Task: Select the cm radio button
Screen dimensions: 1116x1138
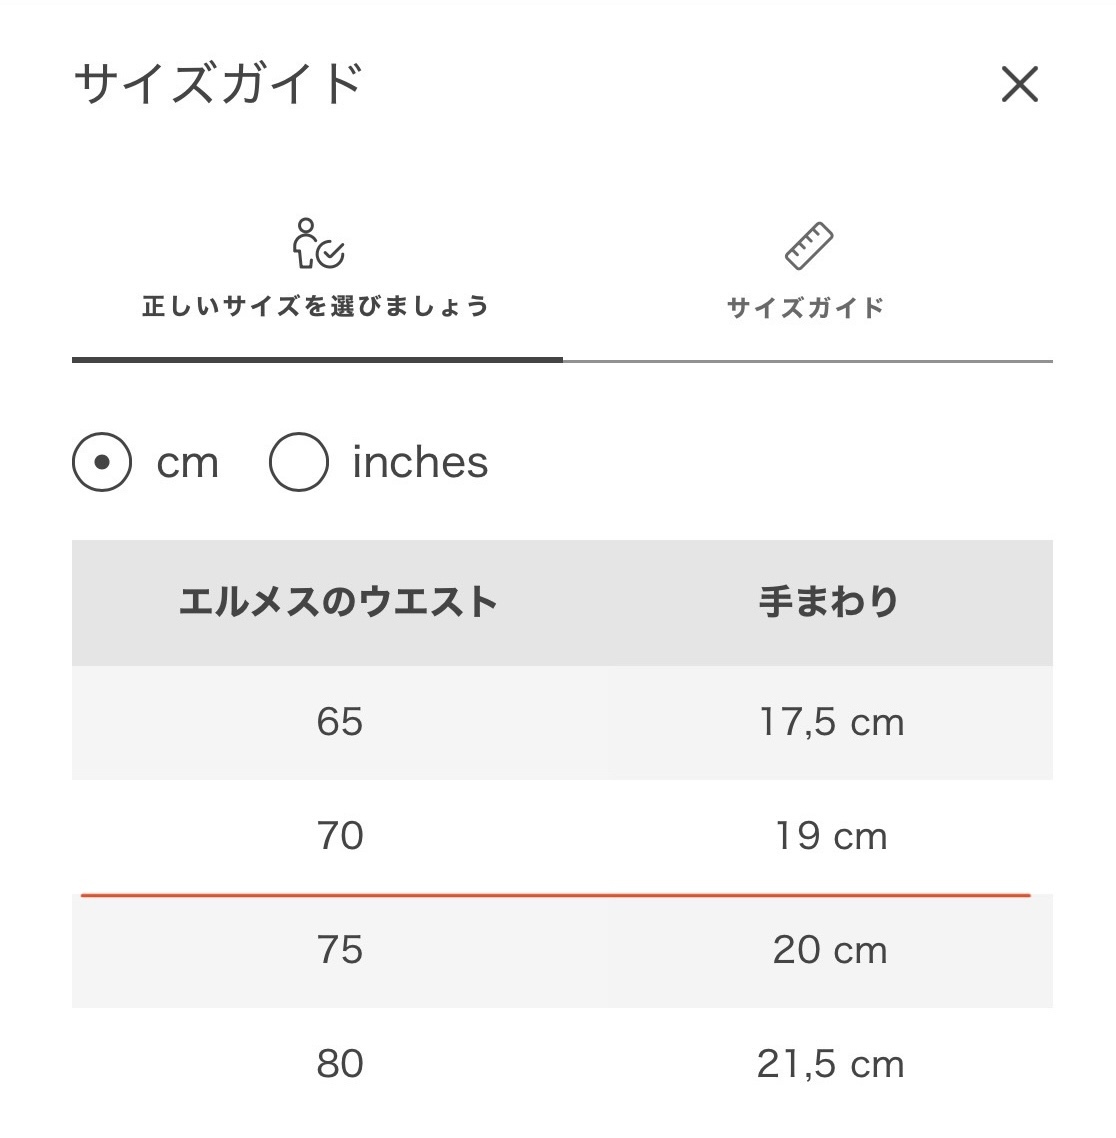Action: point(102,463)
